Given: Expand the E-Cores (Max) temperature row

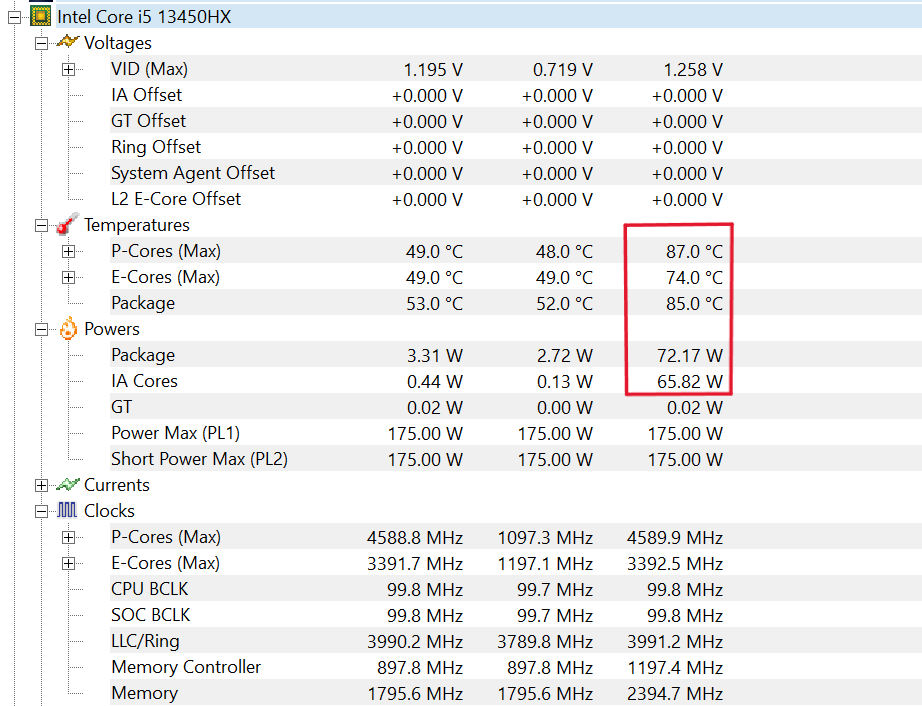Looking at the screenshot, I should (68, 277).
